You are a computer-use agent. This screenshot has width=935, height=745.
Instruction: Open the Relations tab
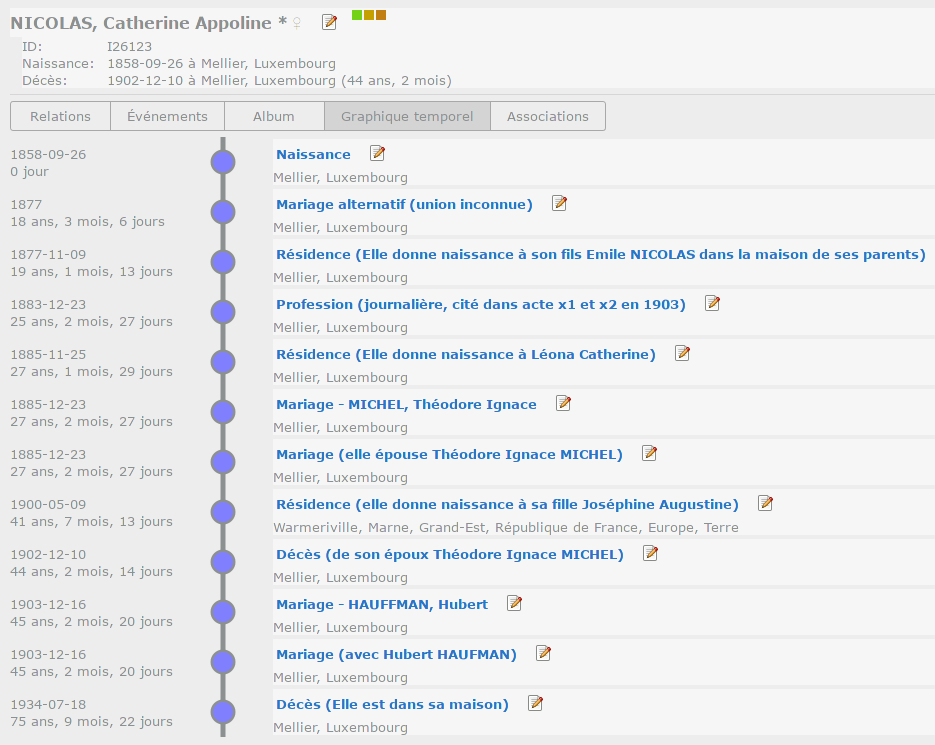click(x=60, y=116)
